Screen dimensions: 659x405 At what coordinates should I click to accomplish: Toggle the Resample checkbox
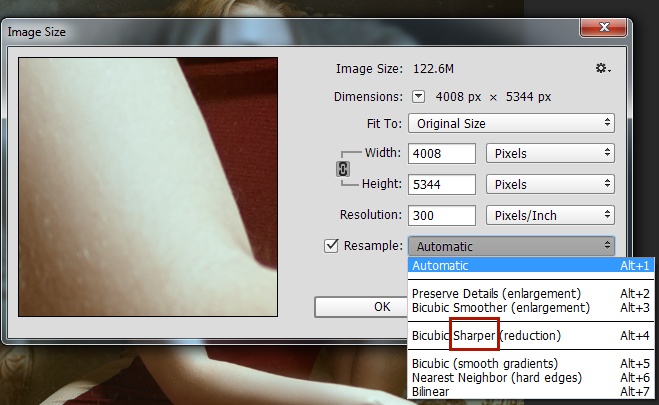331,246
